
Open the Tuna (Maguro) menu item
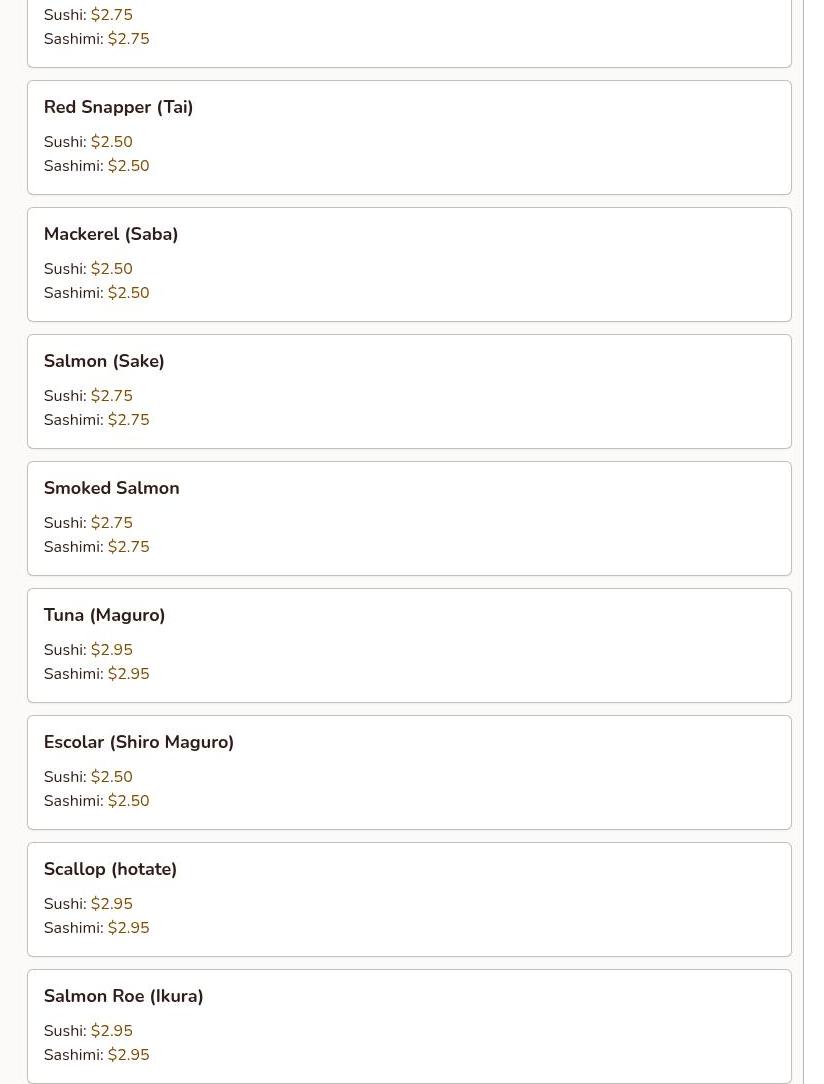[x=104, y=615]
